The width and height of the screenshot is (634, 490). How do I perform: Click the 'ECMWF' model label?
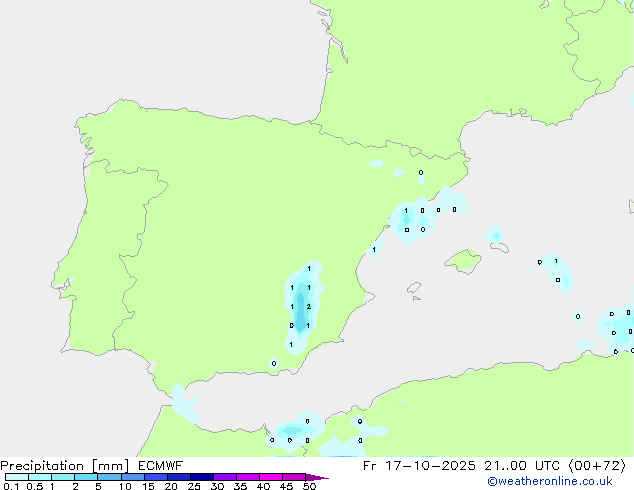tap(161, 466)
